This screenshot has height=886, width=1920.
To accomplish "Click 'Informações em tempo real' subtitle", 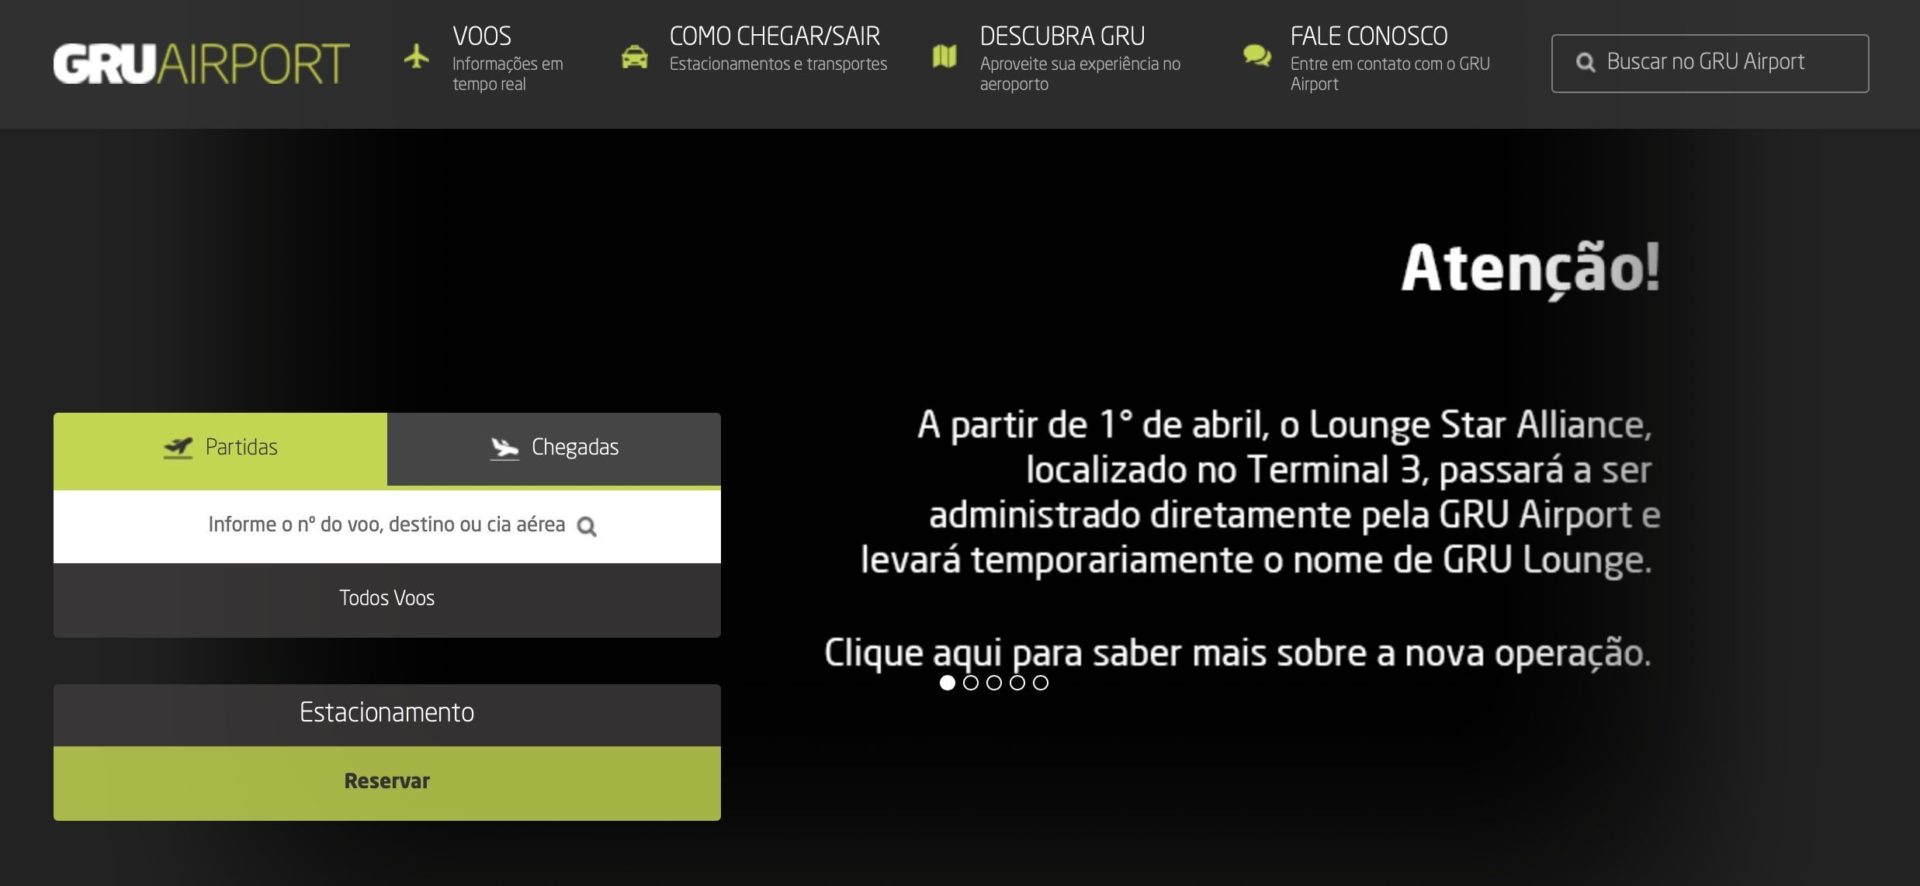I will [x=507, y=74].
